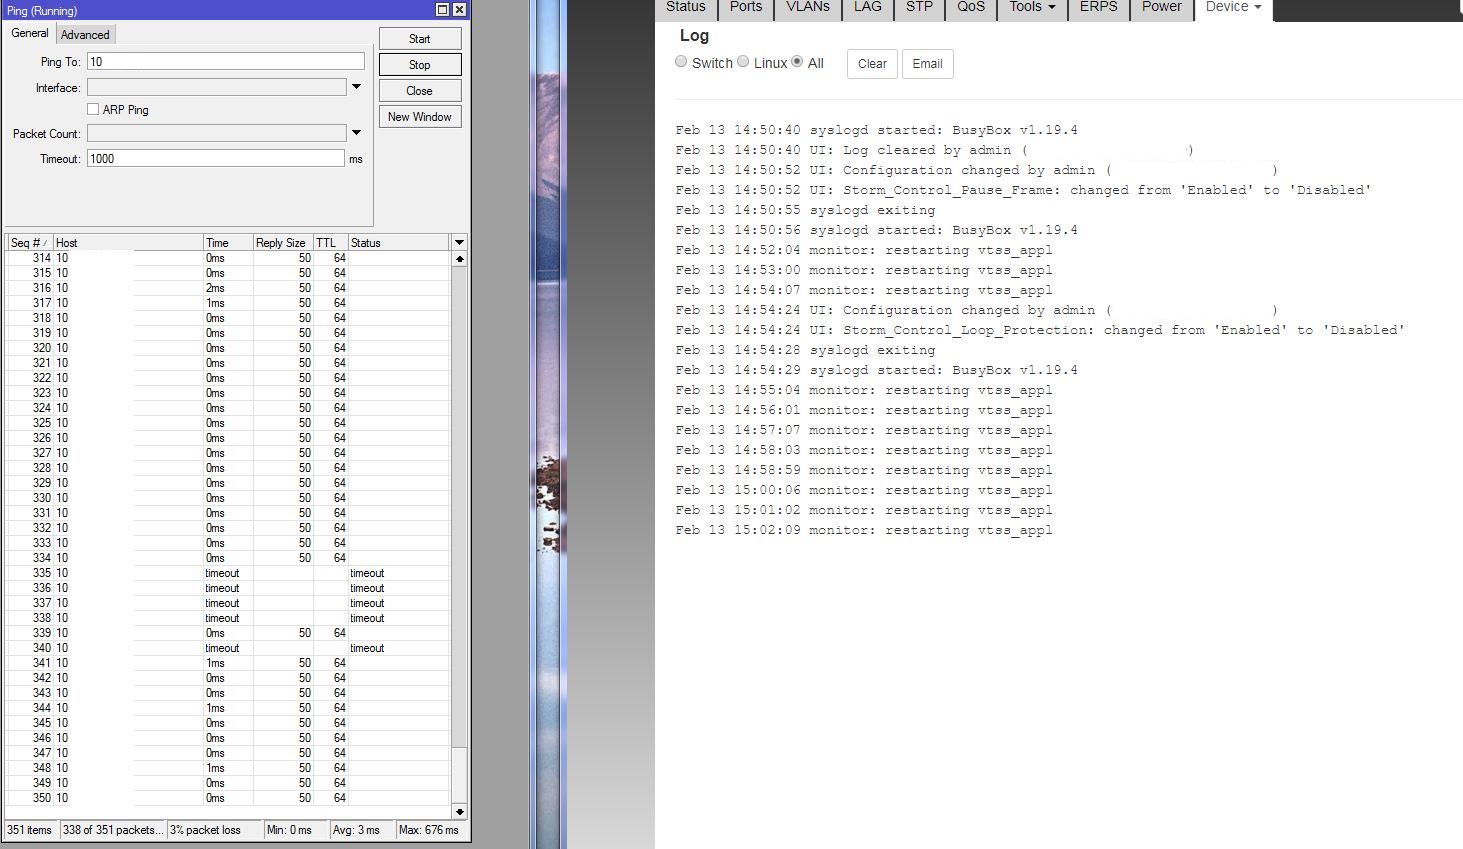Click the Ping To address field

click(225, 62)
